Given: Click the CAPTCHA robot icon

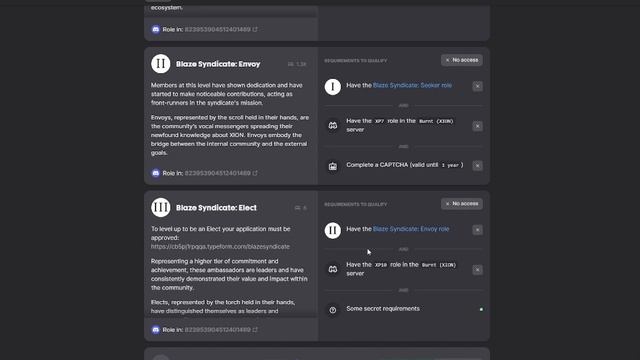Looking at the screenshot, I should [333, 166].
